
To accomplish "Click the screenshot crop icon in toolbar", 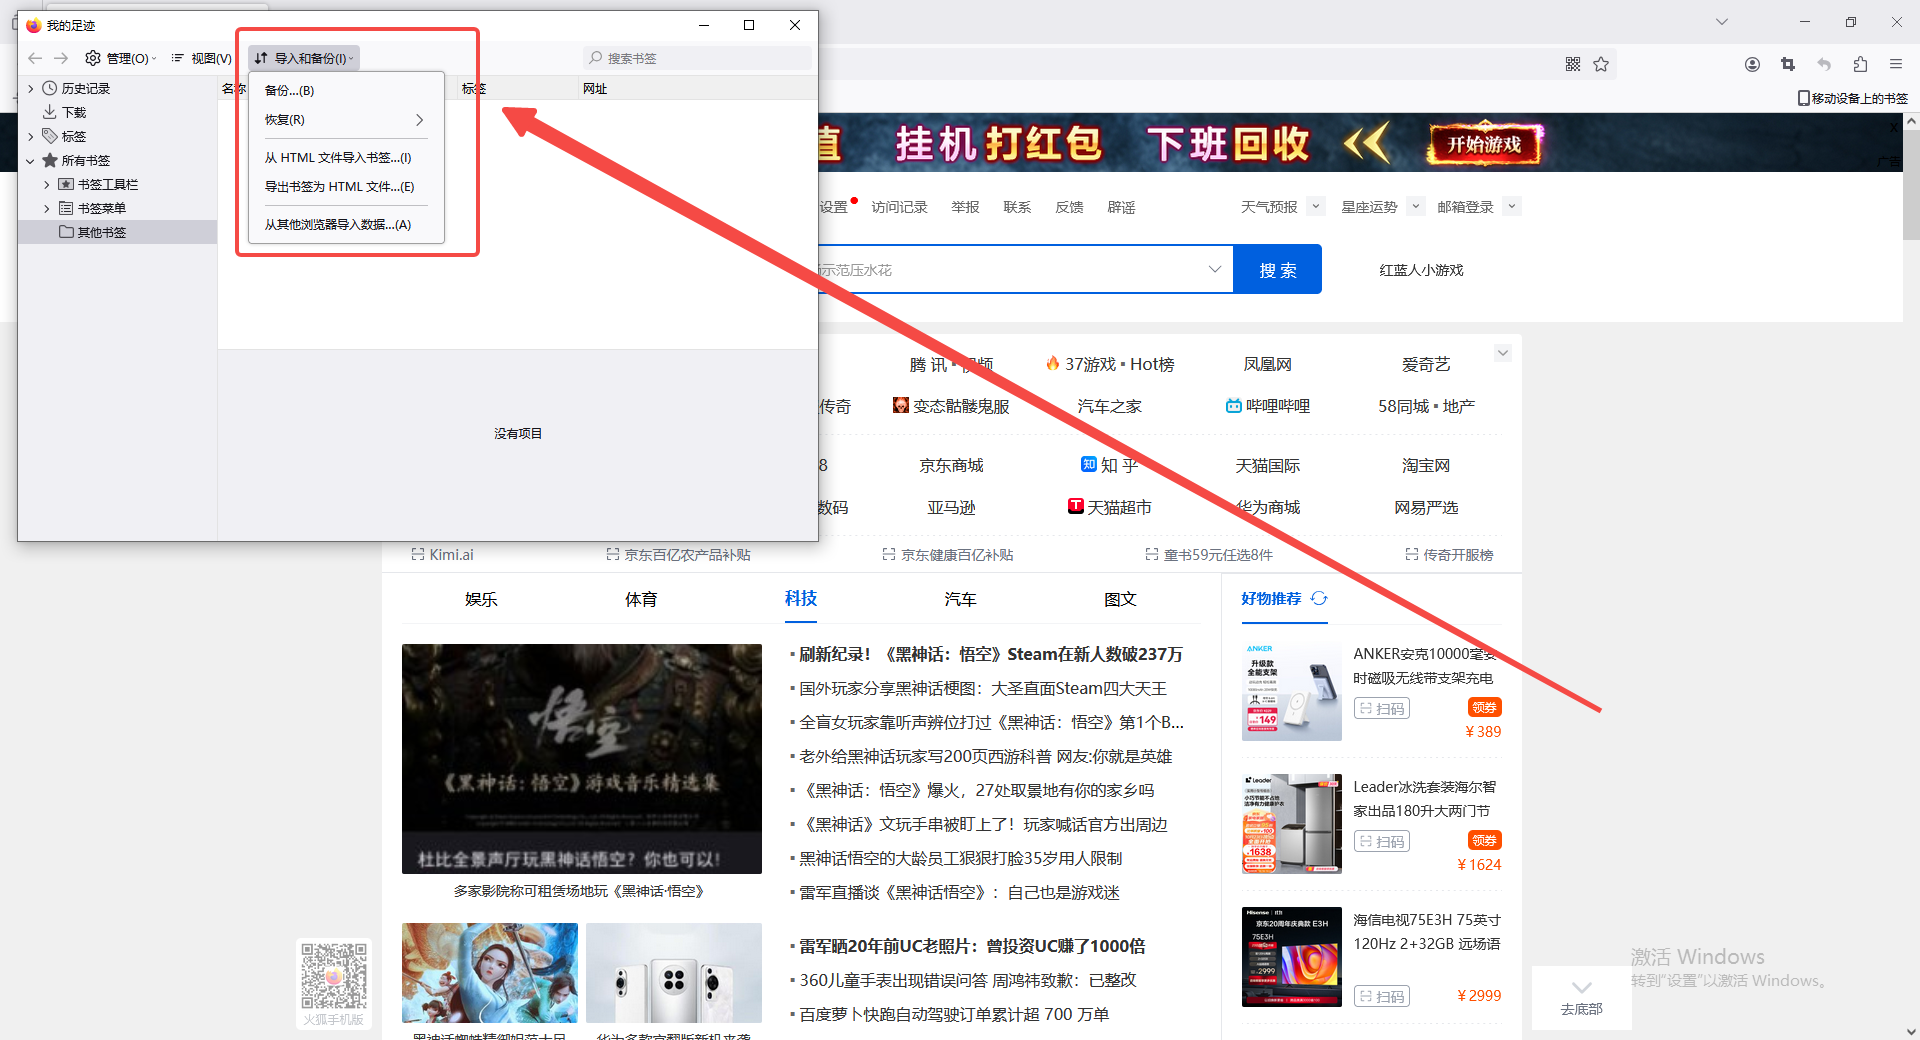I will [x=1788, y=64].
